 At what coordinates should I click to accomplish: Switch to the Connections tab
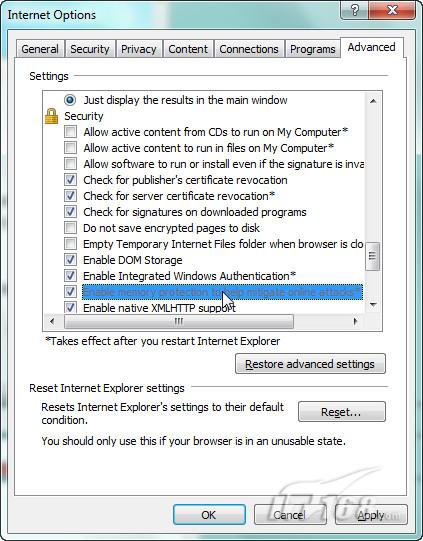(x=249, y=49)
